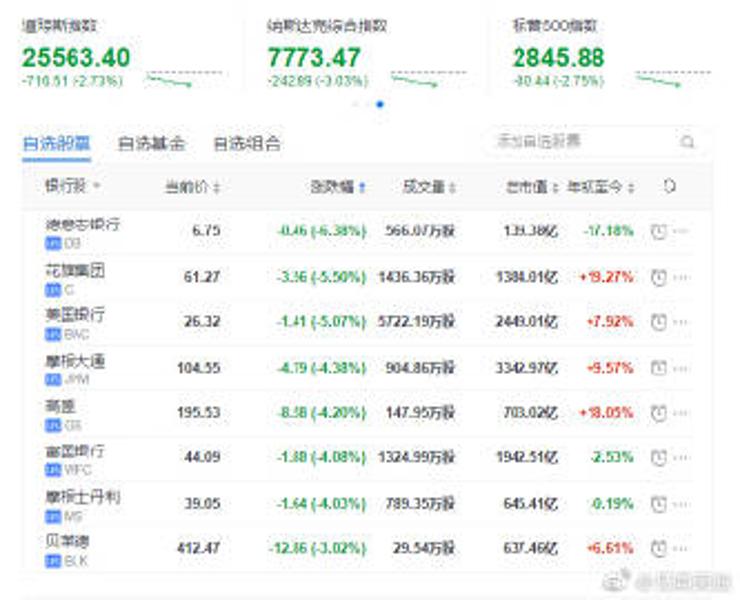Sort the list by 成交量 column

coord(429,187)
